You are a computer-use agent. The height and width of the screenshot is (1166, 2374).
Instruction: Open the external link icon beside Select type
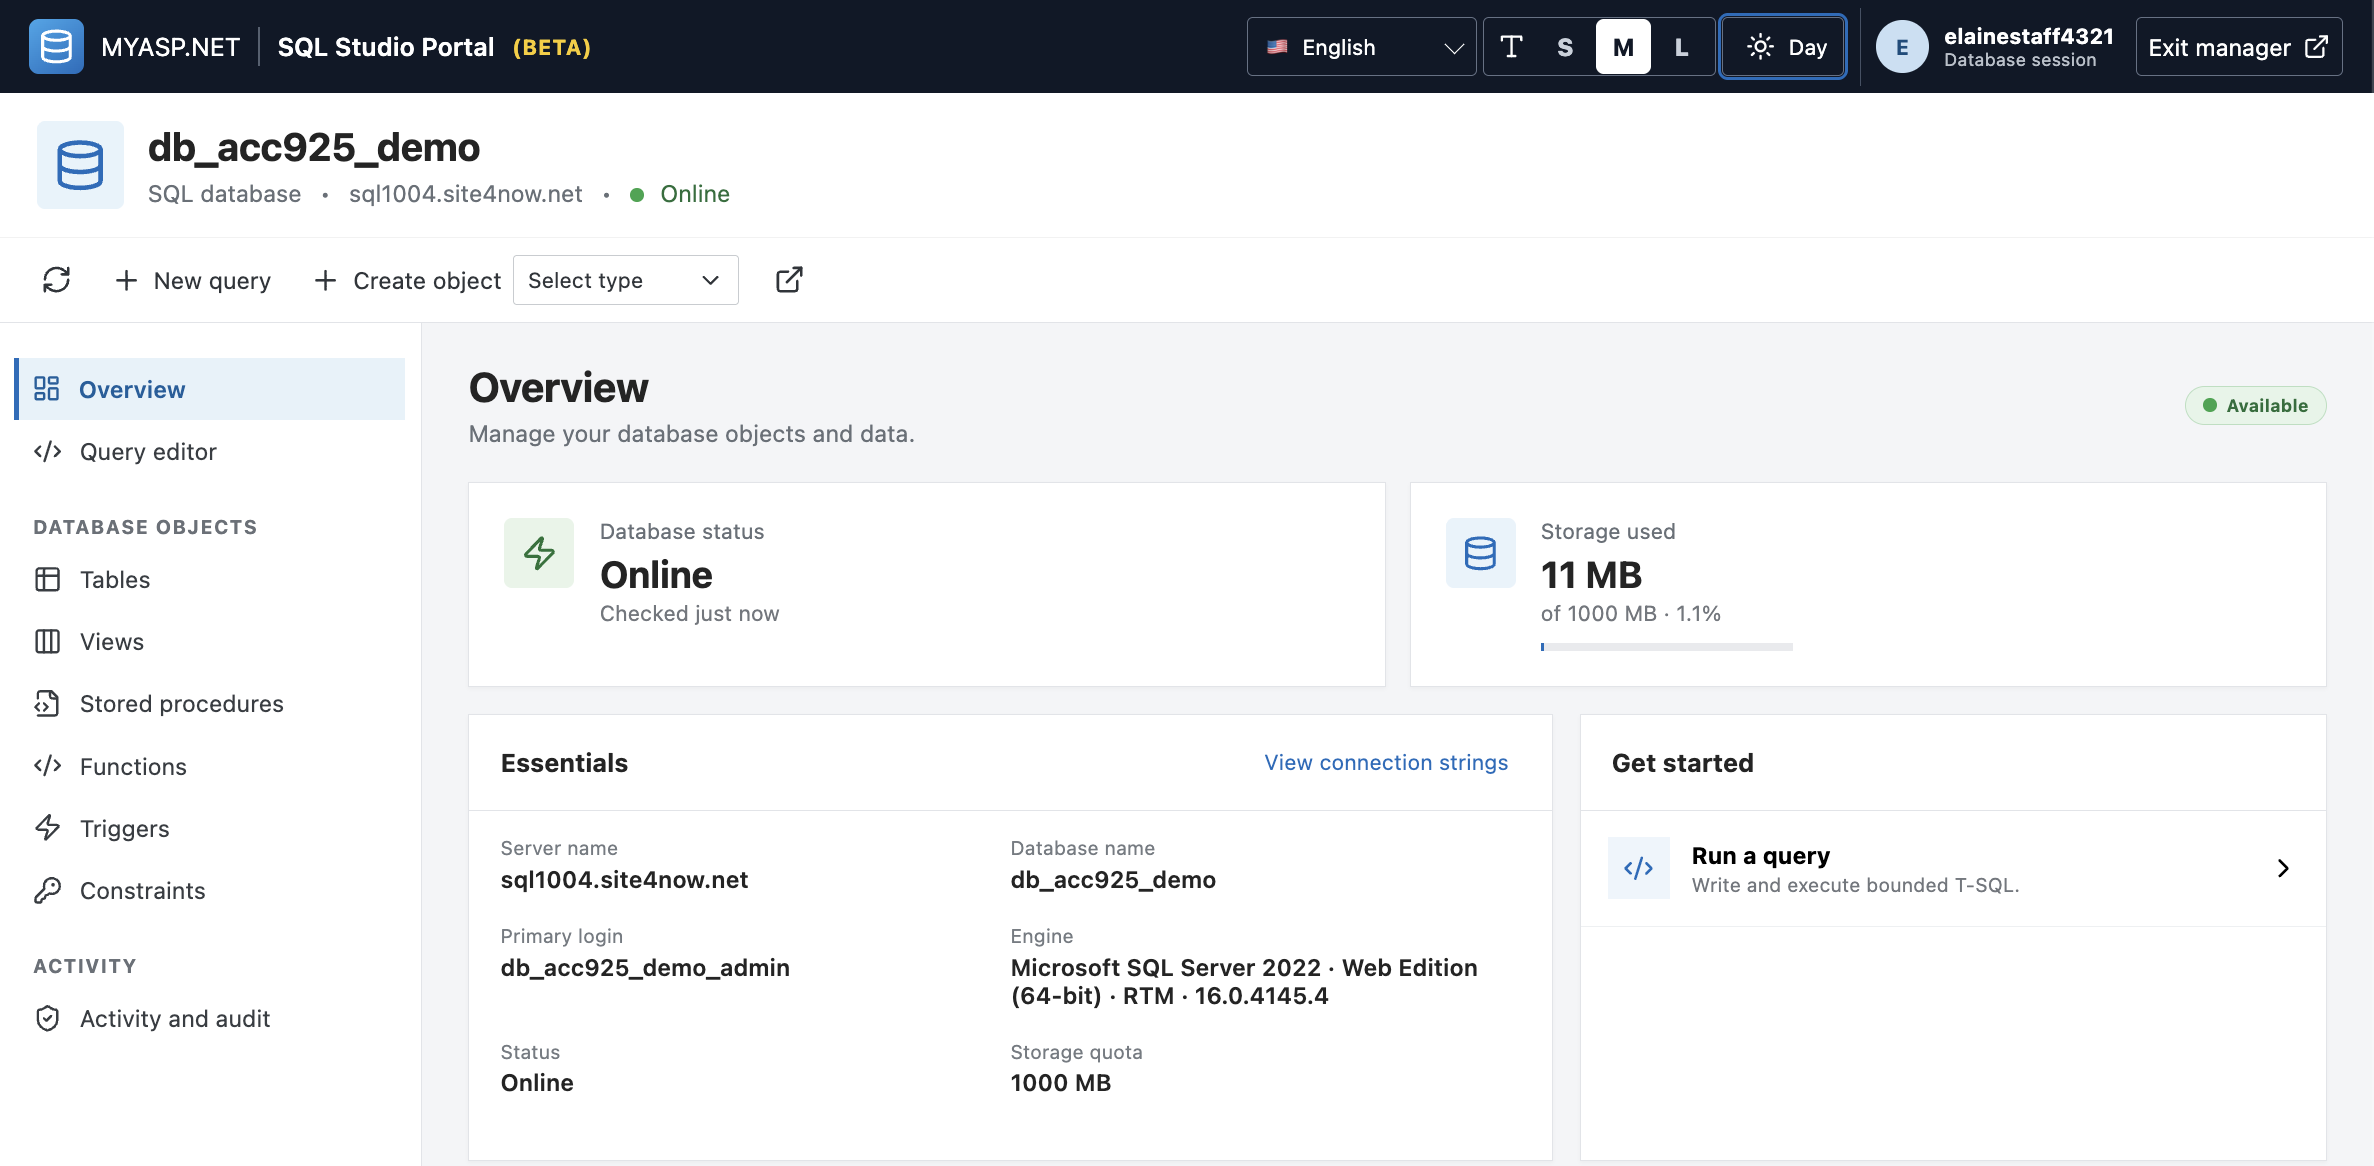pyautogui.click(x=789, y=280)
